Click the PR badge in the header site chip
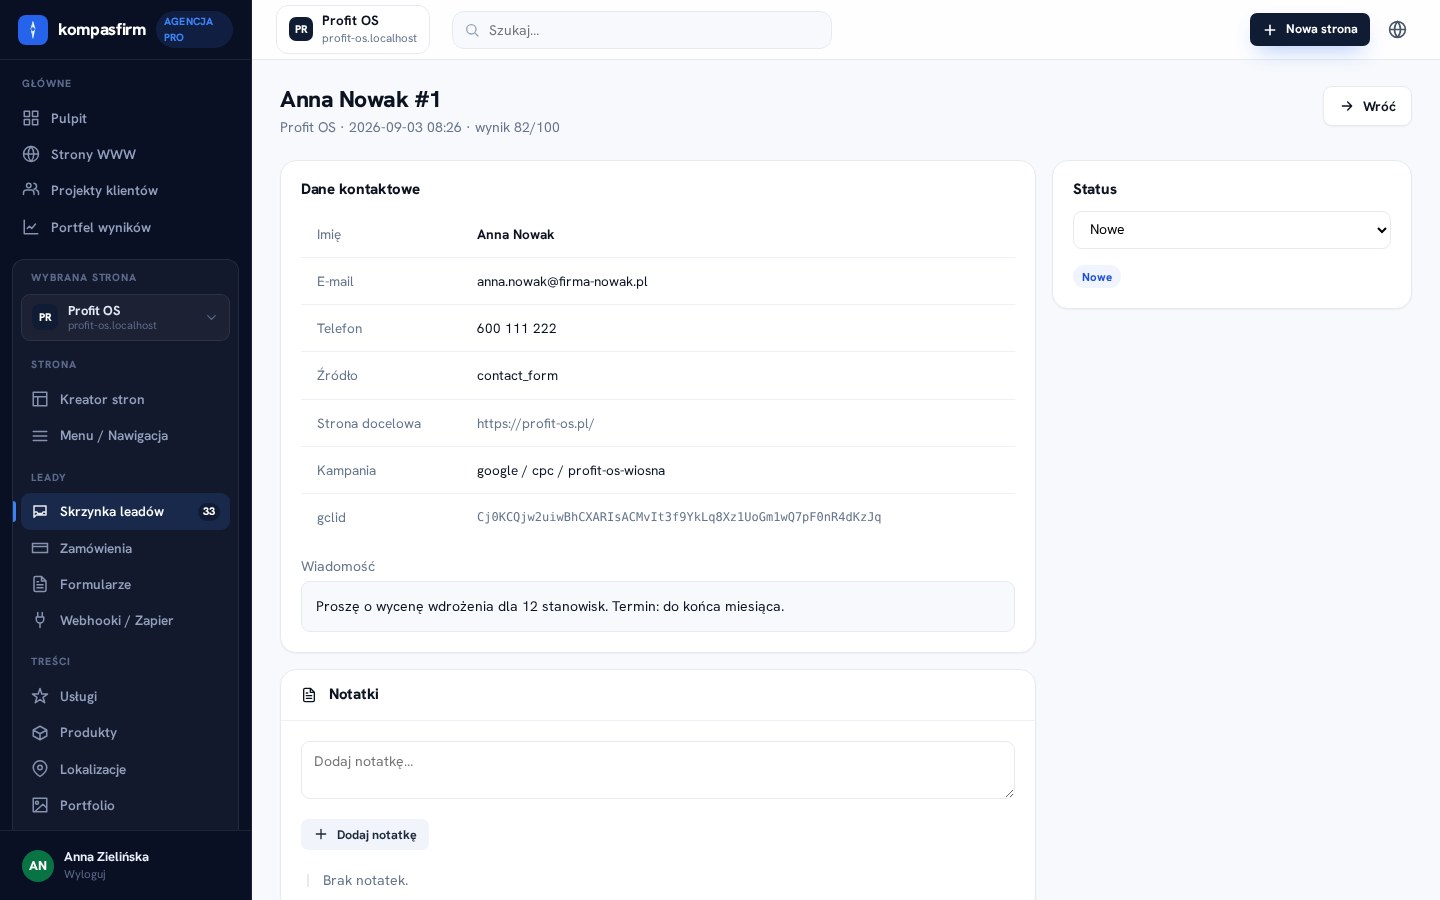 301,30
